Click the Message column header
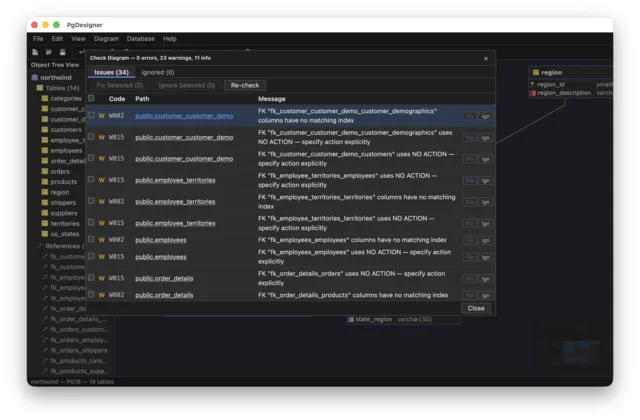 click(x=272, y=99)
